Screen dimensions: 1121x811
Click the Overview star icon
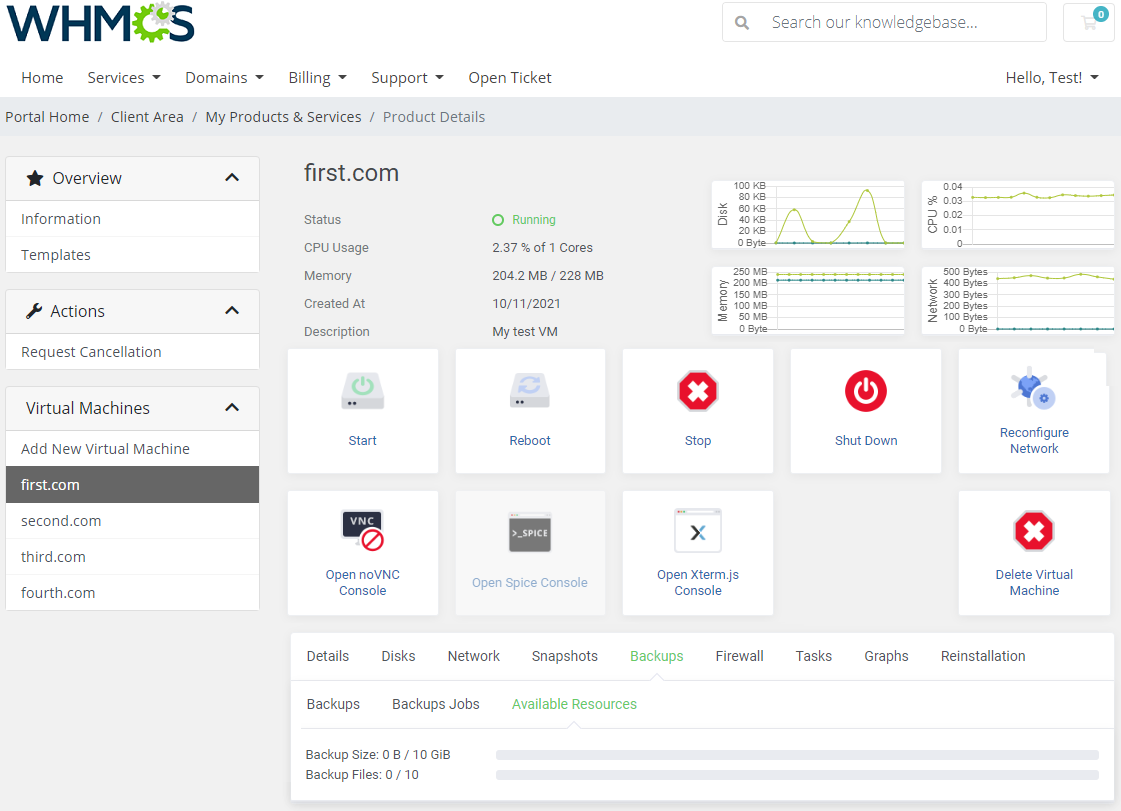click(x=35, y=178)
